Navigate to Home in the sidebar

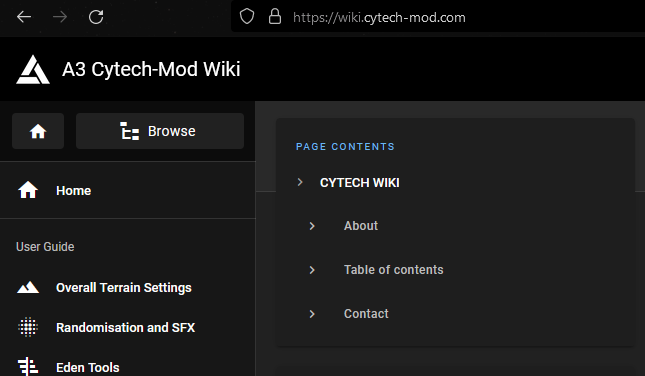tap(128, 190)
